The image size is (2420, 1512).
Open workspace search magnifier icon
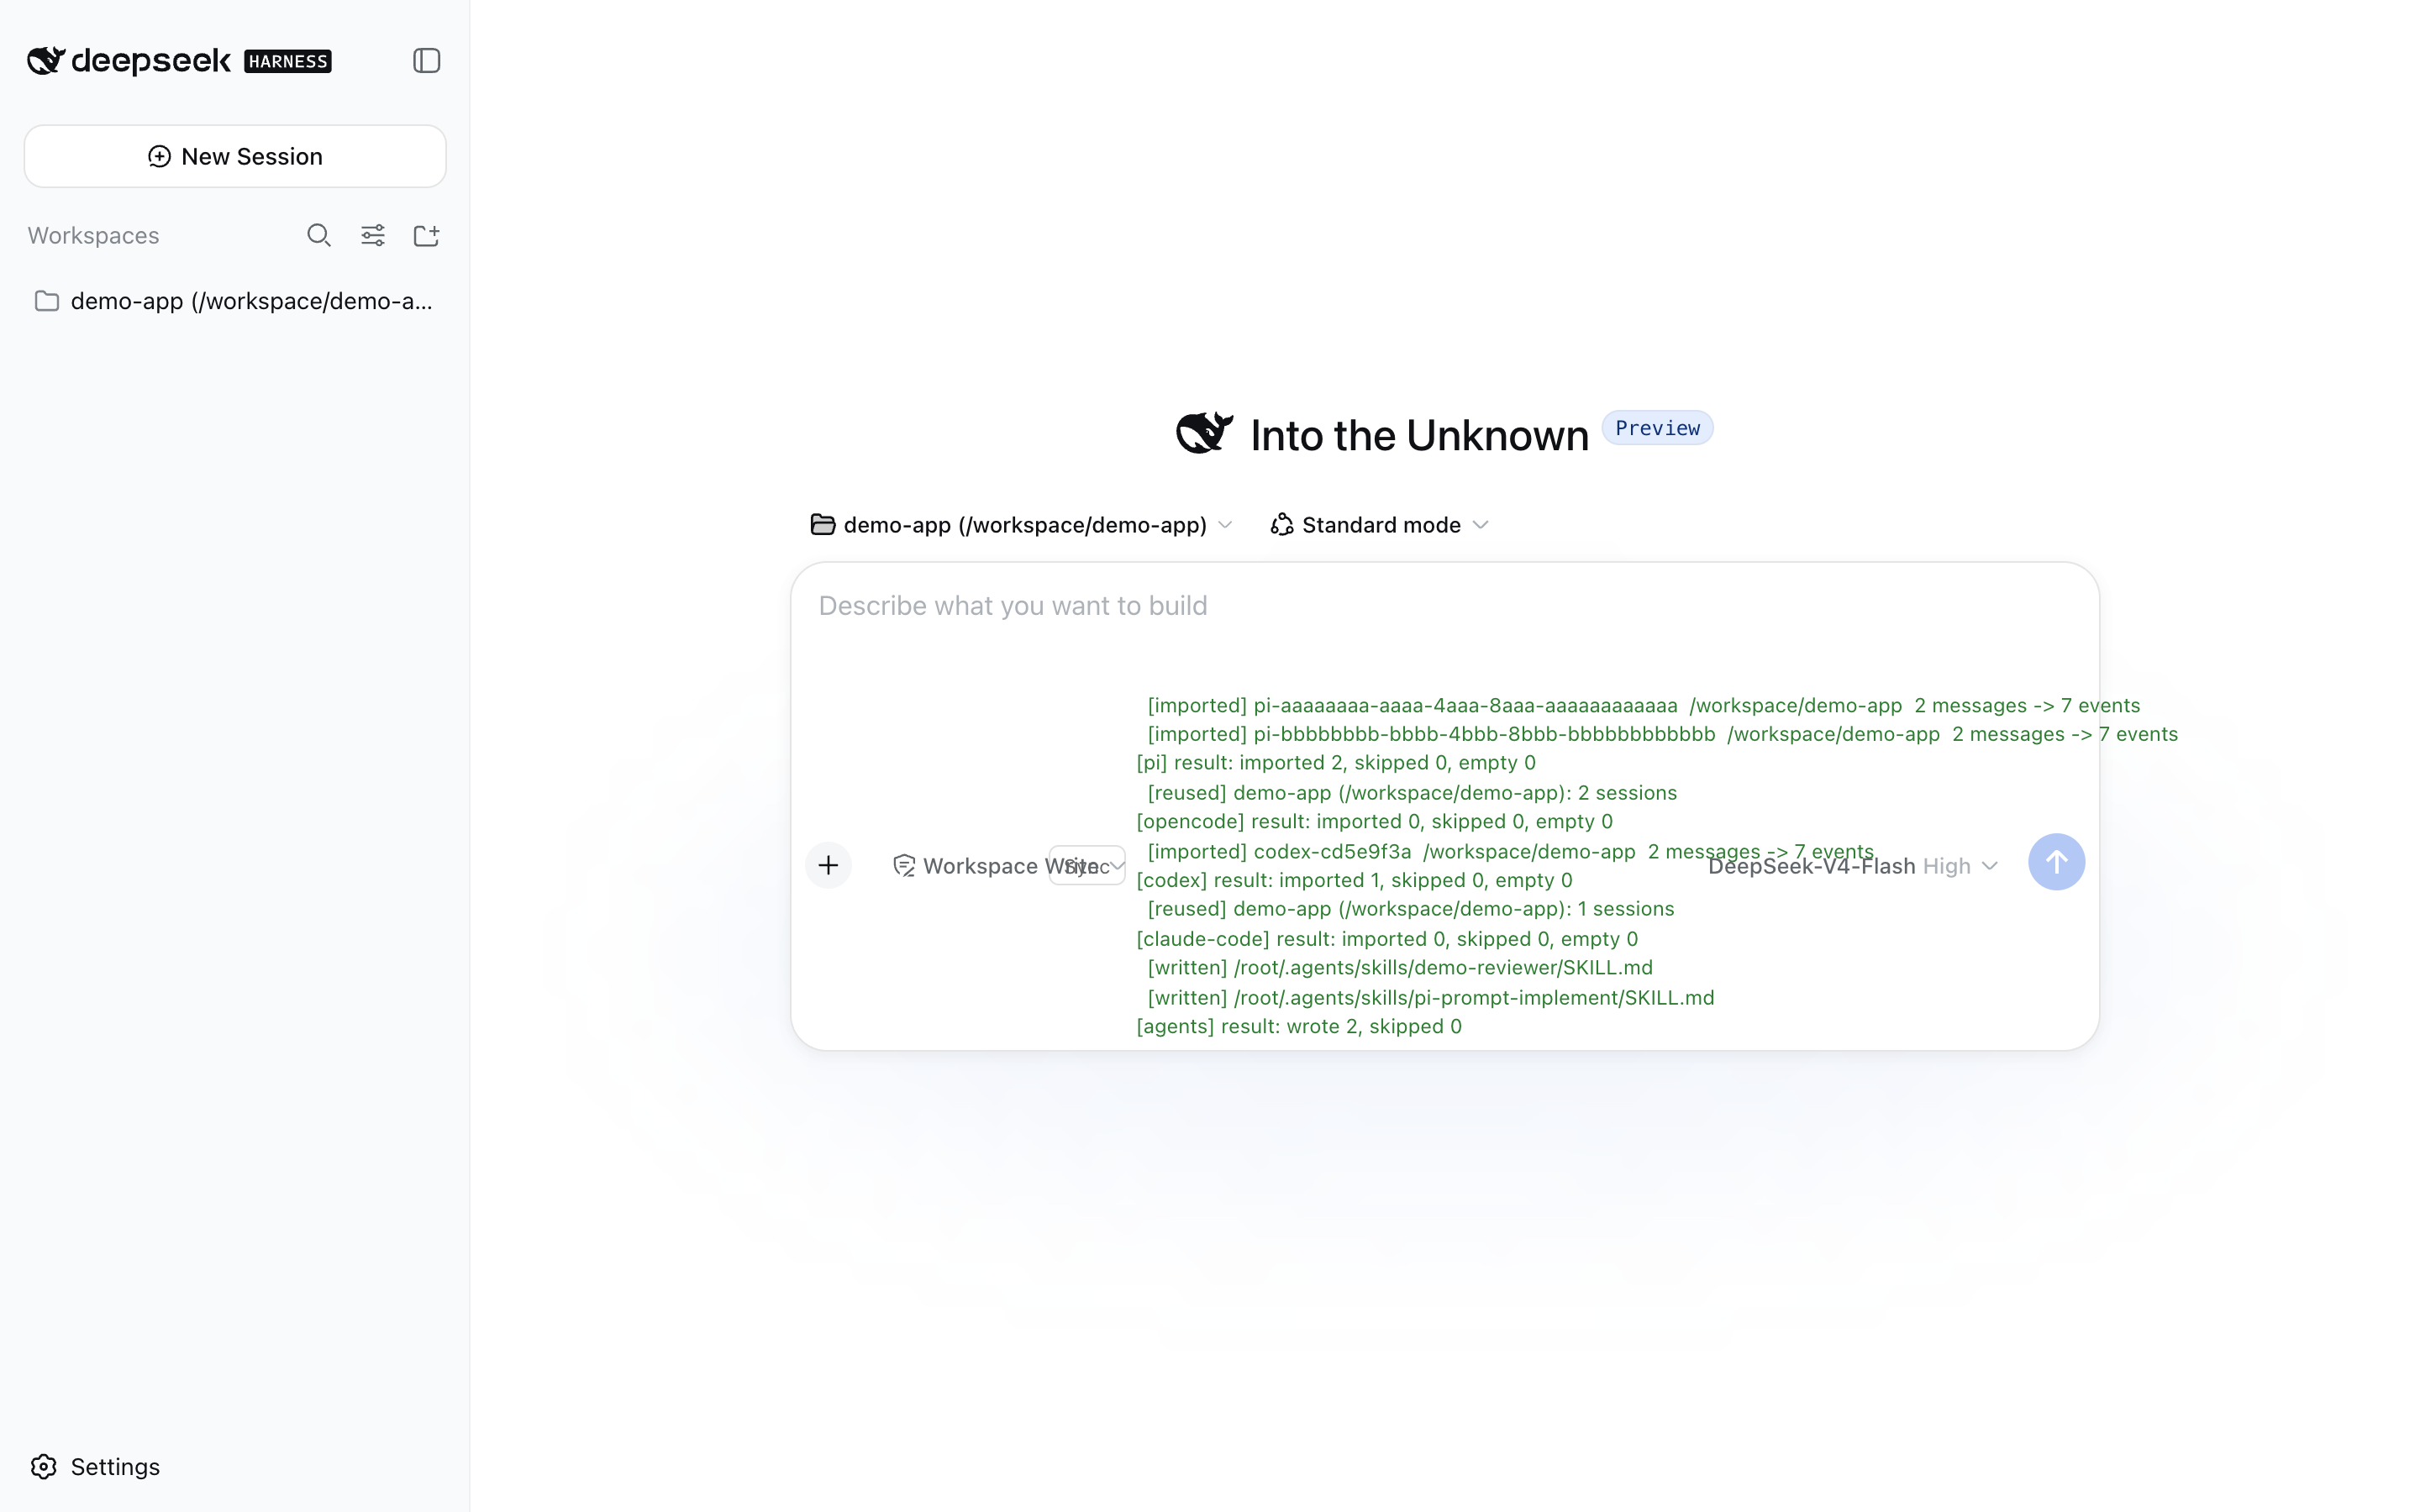coord(319,236)
